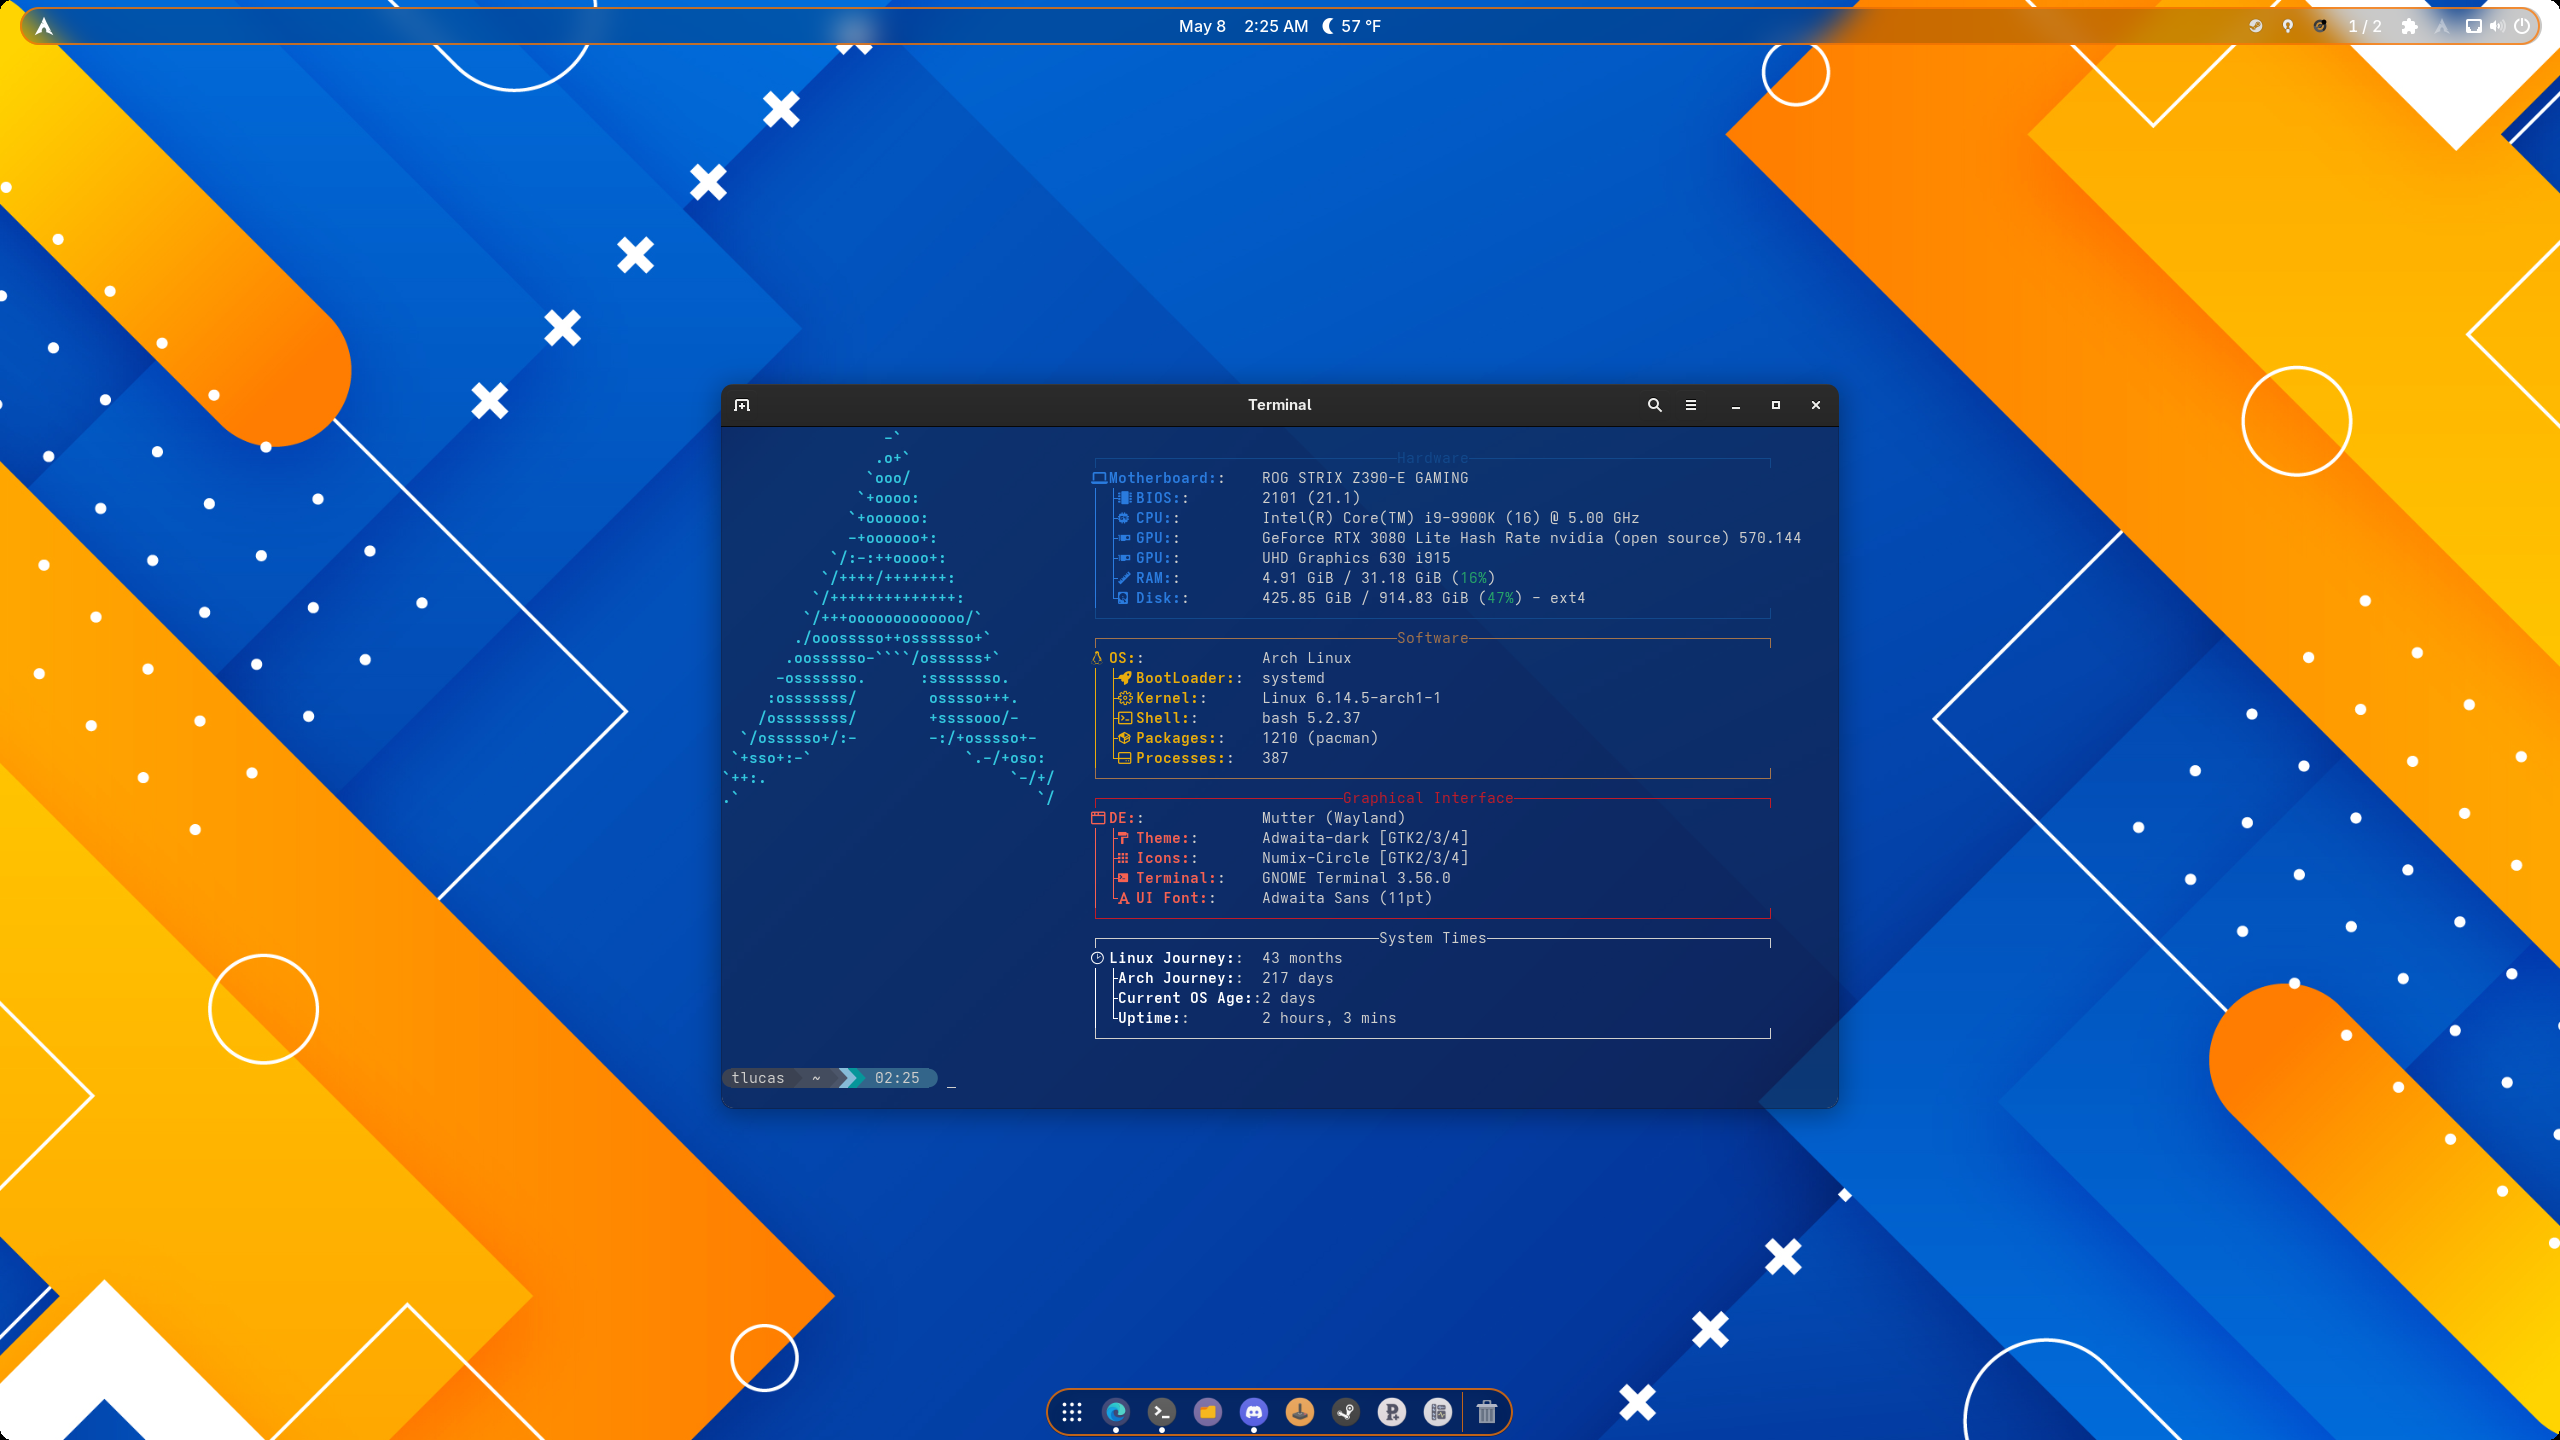This screenshot has height=1440, width=2560.
Task: Open Discord from the dock
Action: point(1254,1411)
